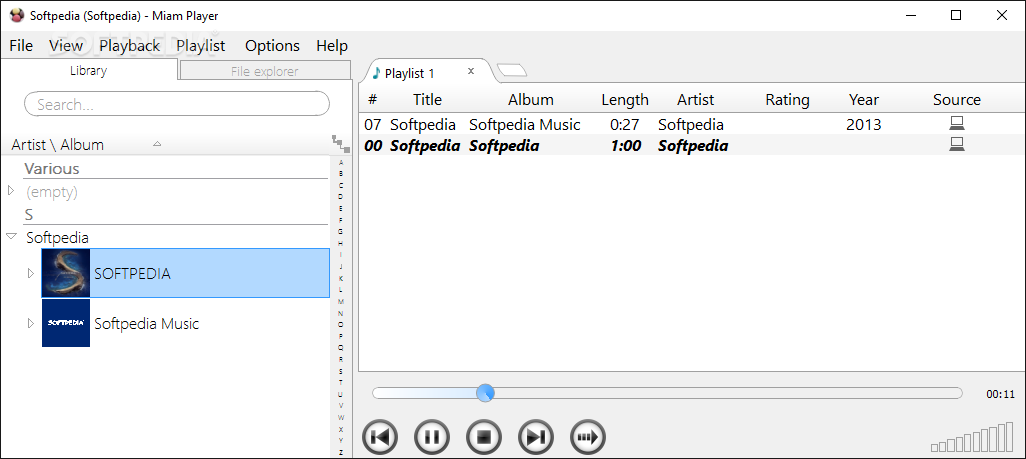Click the Various section header
Screen dimensions: 1026x459
(52, 168)
